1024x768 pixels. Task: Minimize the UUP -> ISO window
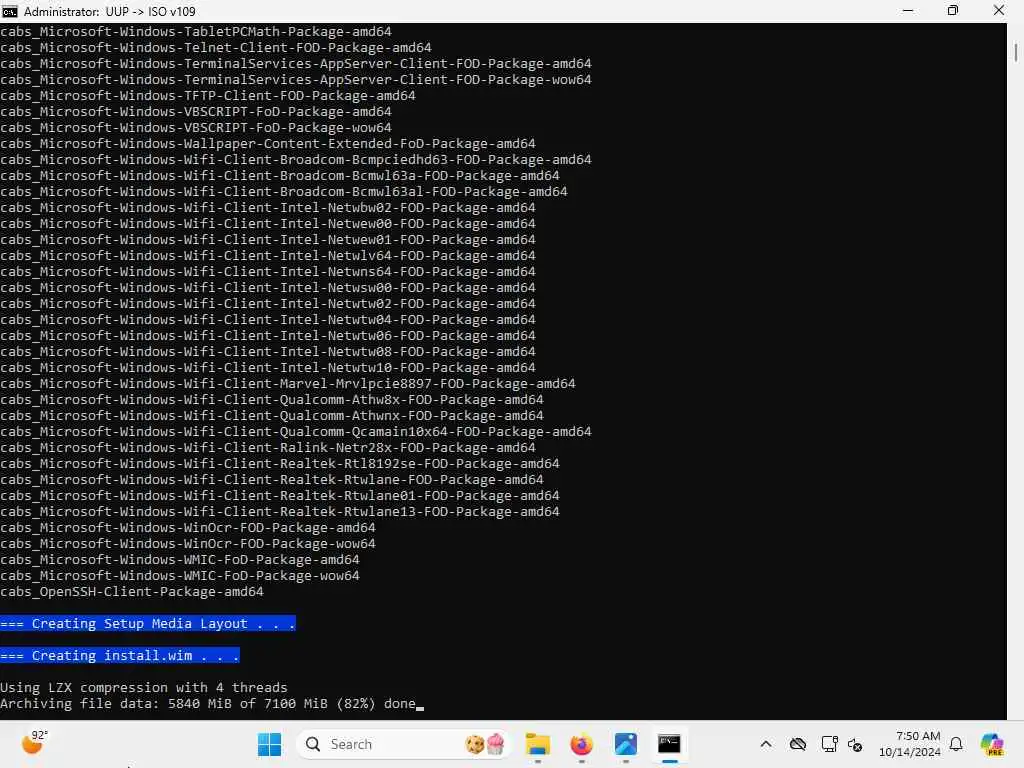(x=908, y=11)
